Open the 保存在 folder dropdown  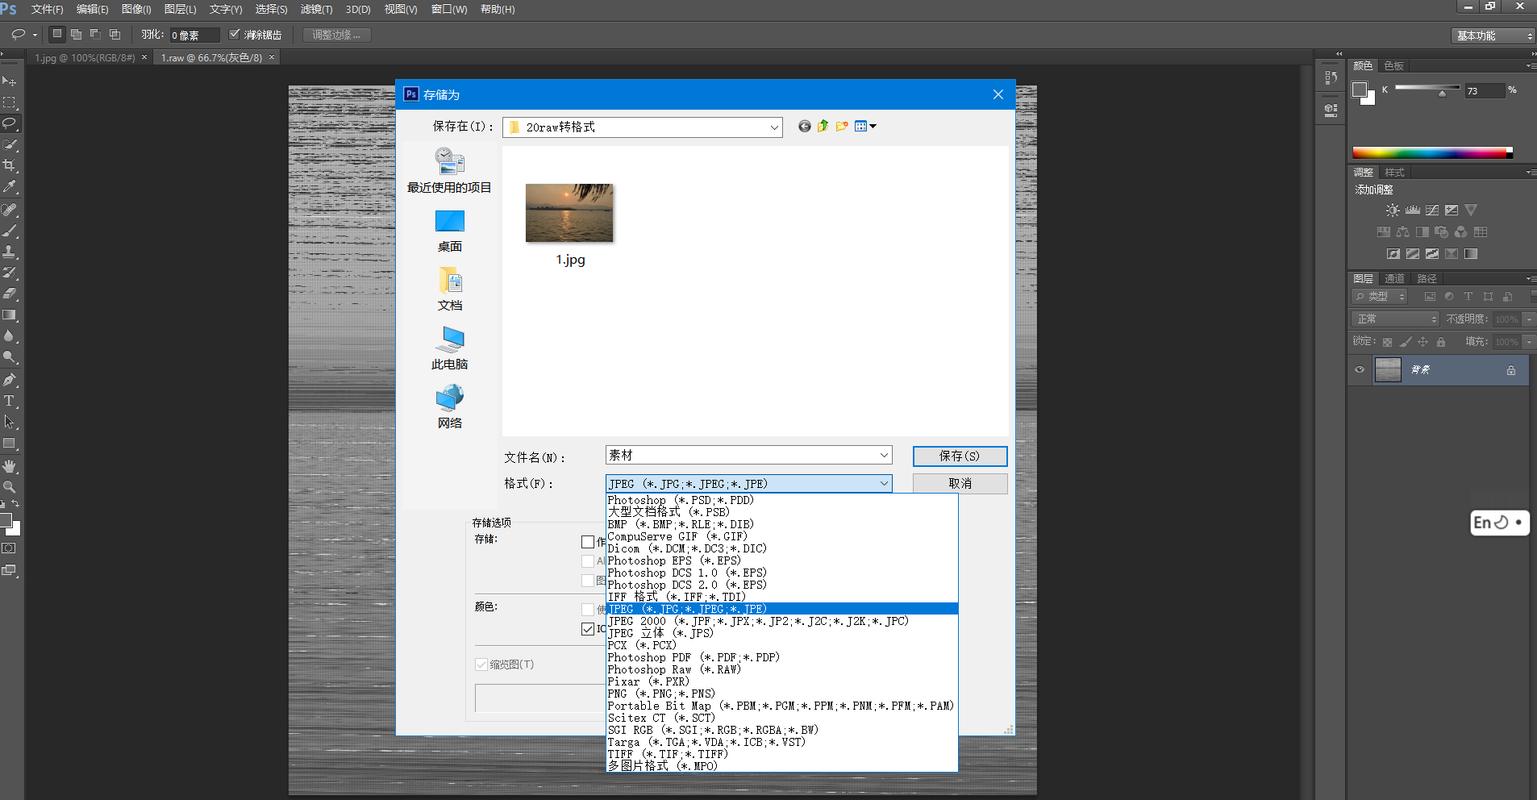[x=775, y=127]
